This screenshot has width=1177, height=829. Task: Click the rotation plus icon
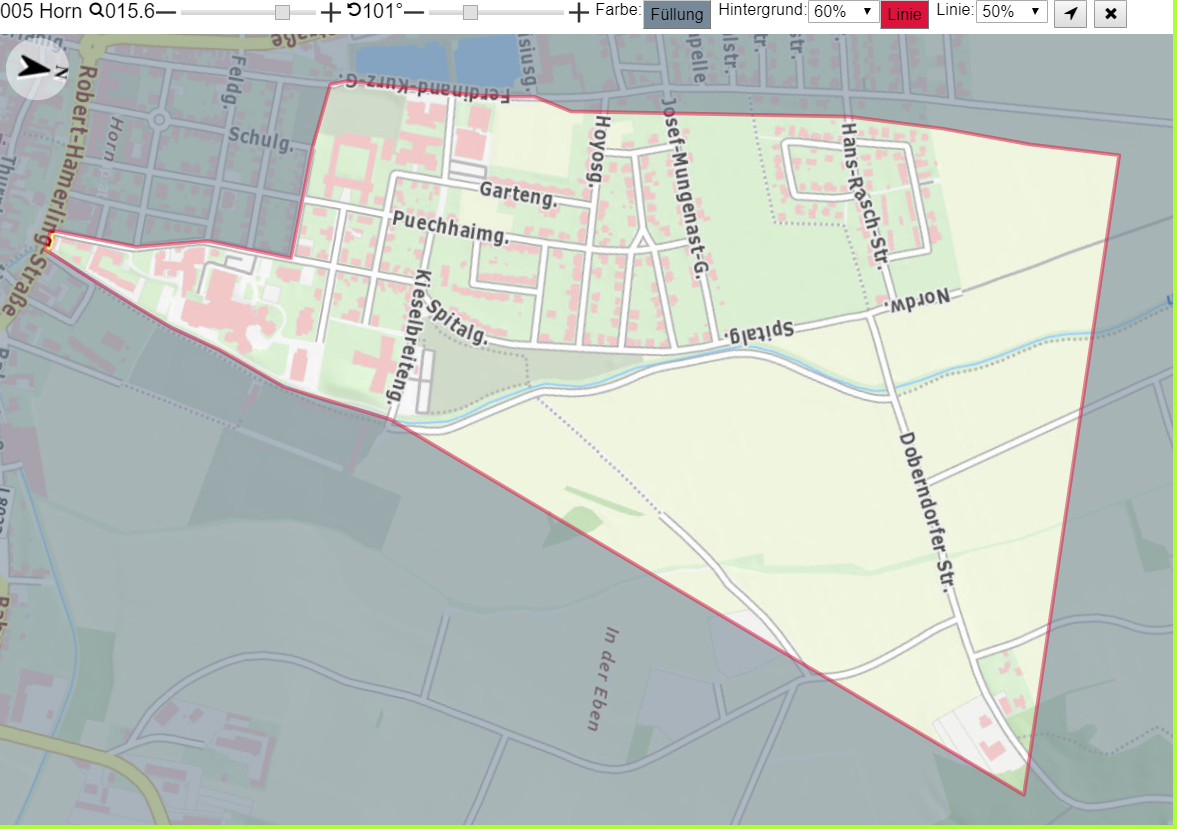tap(578, 13)
